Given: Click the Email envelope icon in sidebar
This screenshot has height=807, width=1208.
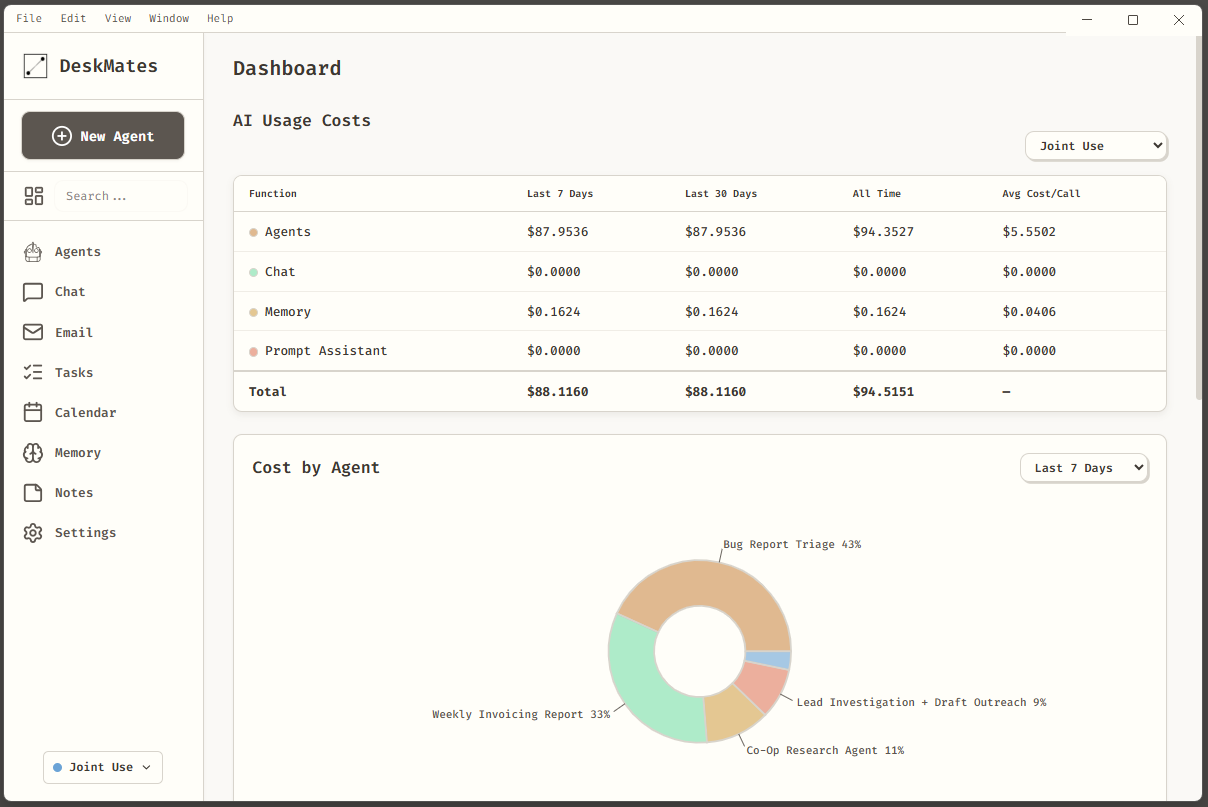Looking at the screenshot, I should pyautogui.click(x=33, y=332).
